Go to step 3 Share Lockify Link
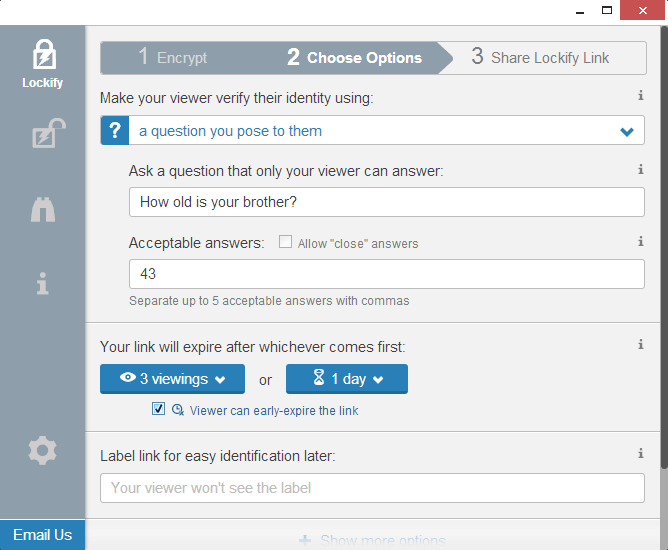668x550 pixels. point(540,58)
